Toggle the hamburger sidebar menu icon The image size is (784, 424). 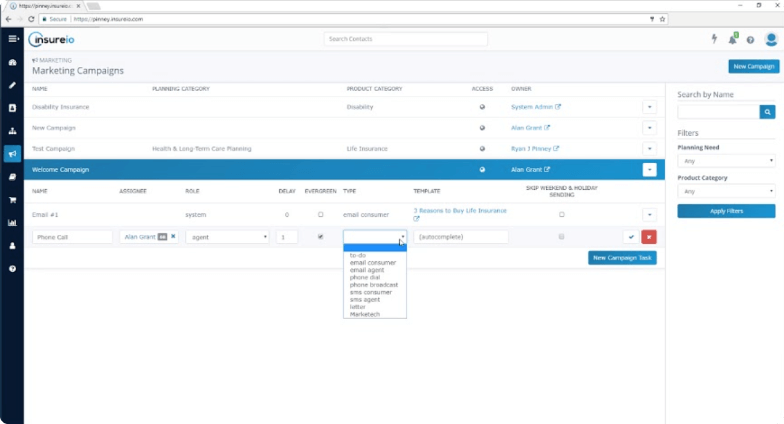tap(13, 38)
